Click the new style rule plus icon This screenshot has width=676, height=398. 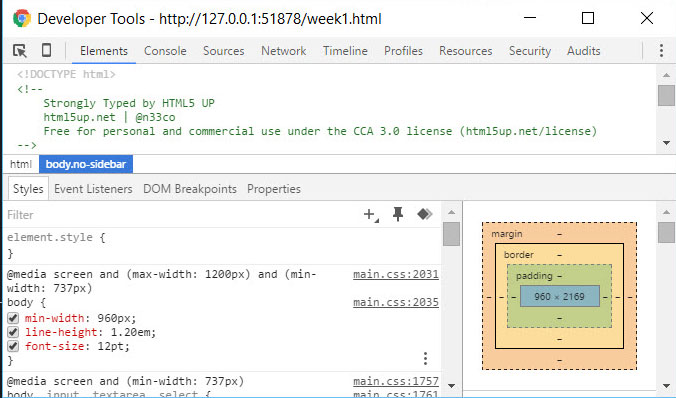click(371, 214)
